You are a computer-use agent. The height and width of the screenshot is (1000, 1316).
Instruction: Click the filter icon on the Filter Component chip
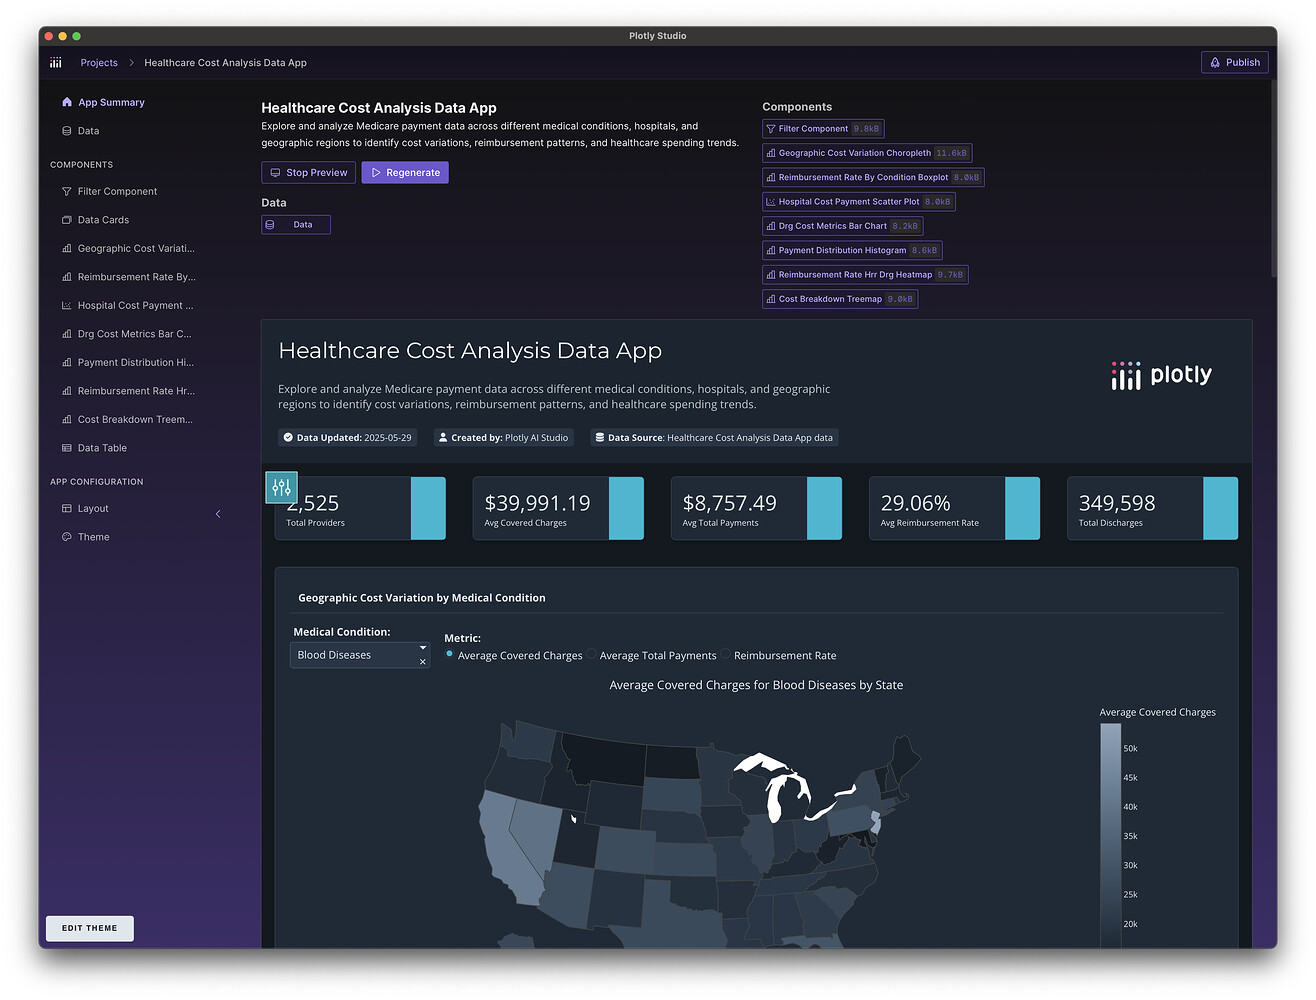point(771,128)
